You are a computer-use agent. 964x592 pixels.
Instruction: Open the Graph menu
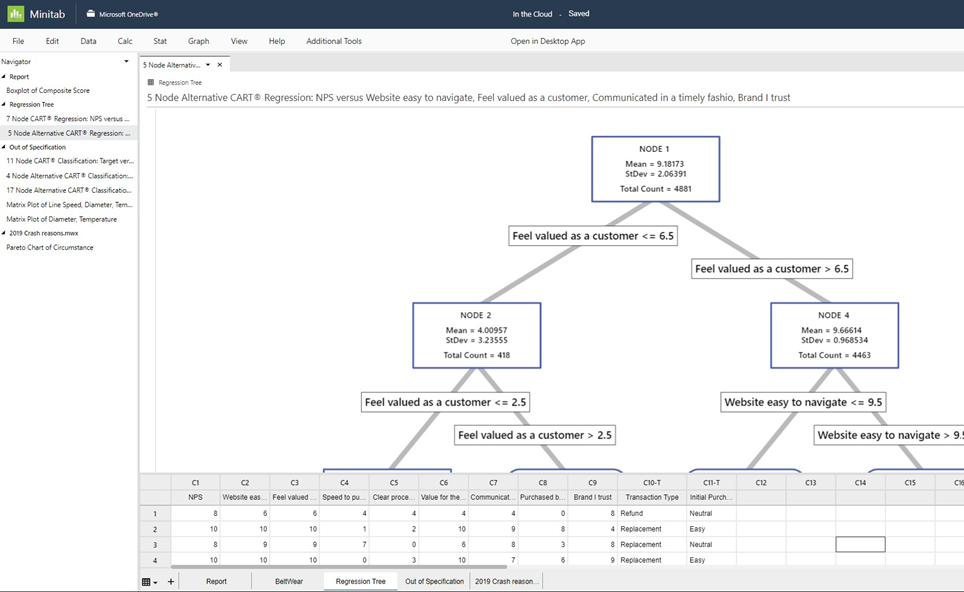click(199, 41)
